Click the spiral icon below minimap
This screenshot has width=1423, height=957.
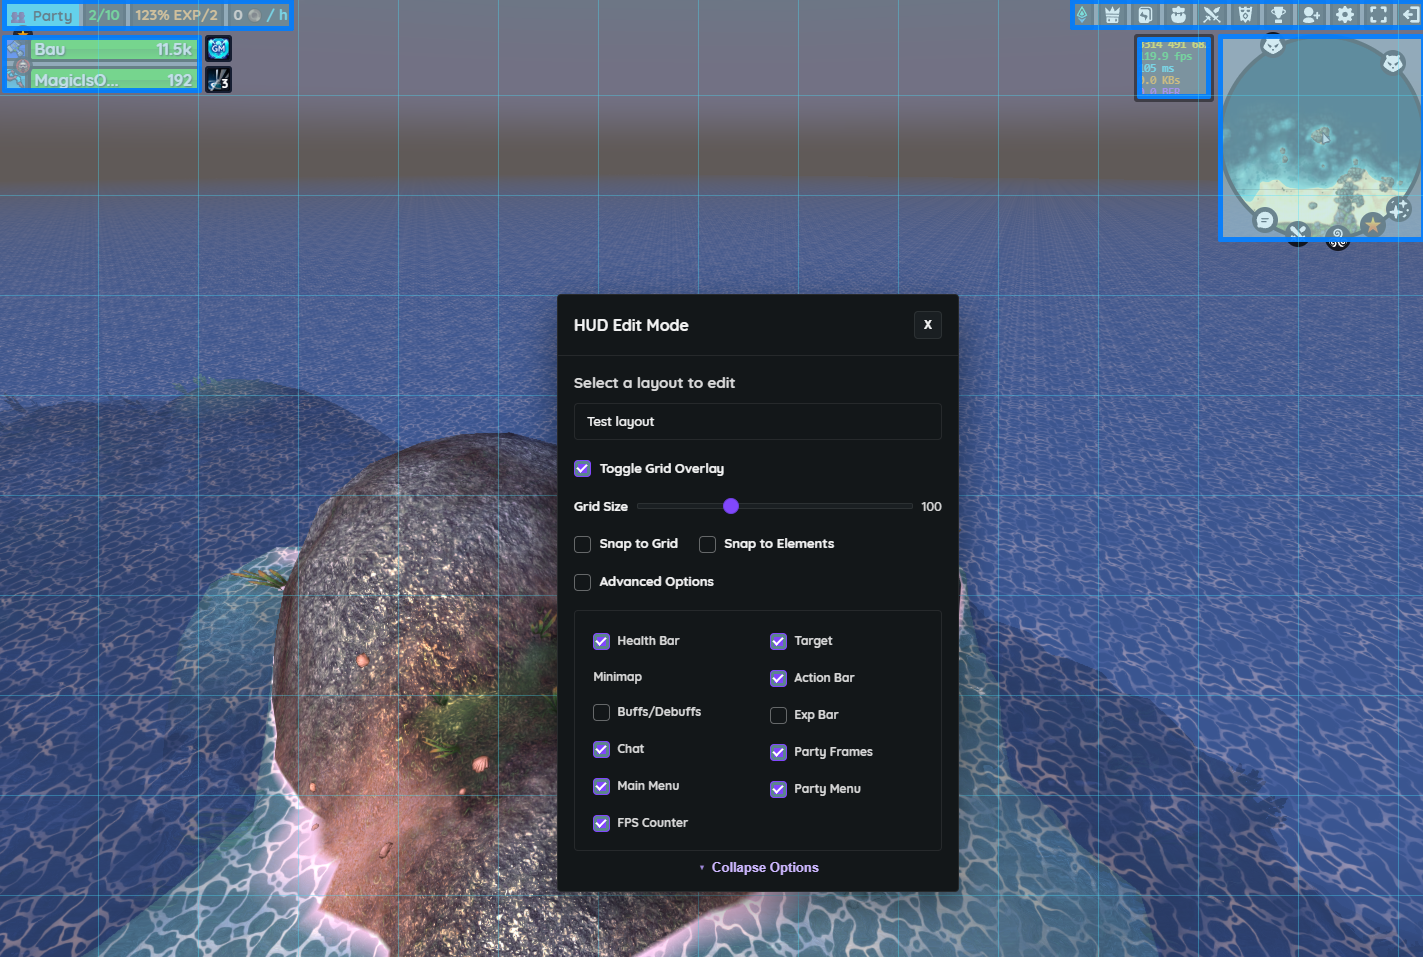(1338, 237)
